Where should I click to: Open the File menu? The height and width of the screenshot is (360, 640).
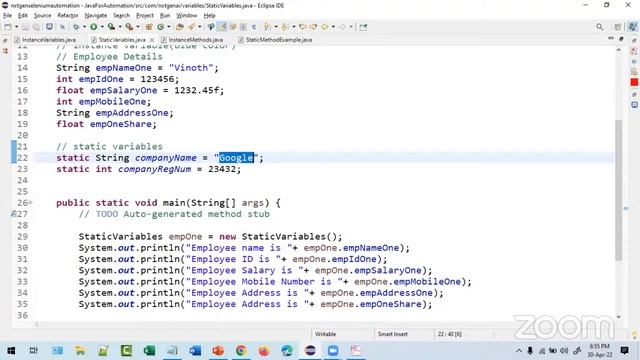coord(7,16)
